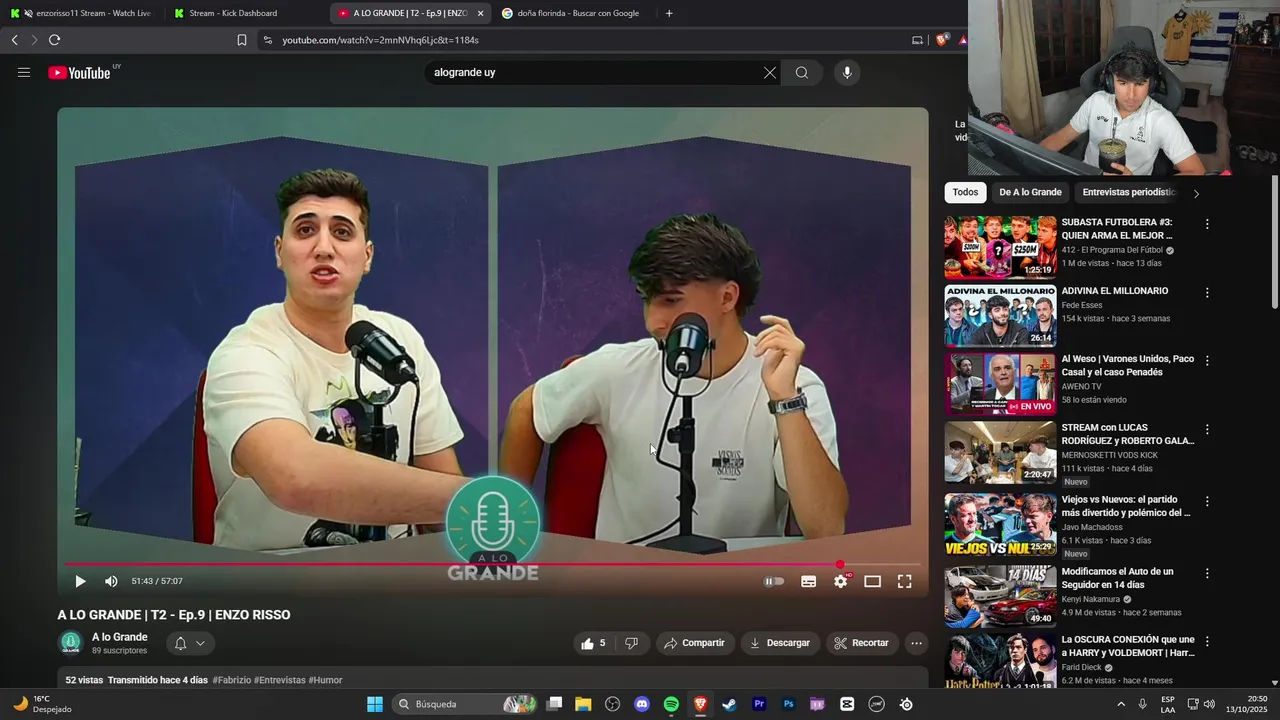Screen dimensions: 1280x720
Task: Open the SUBASTA FUTBOLERA #3 thumbnail
Action: (1000, 247)
